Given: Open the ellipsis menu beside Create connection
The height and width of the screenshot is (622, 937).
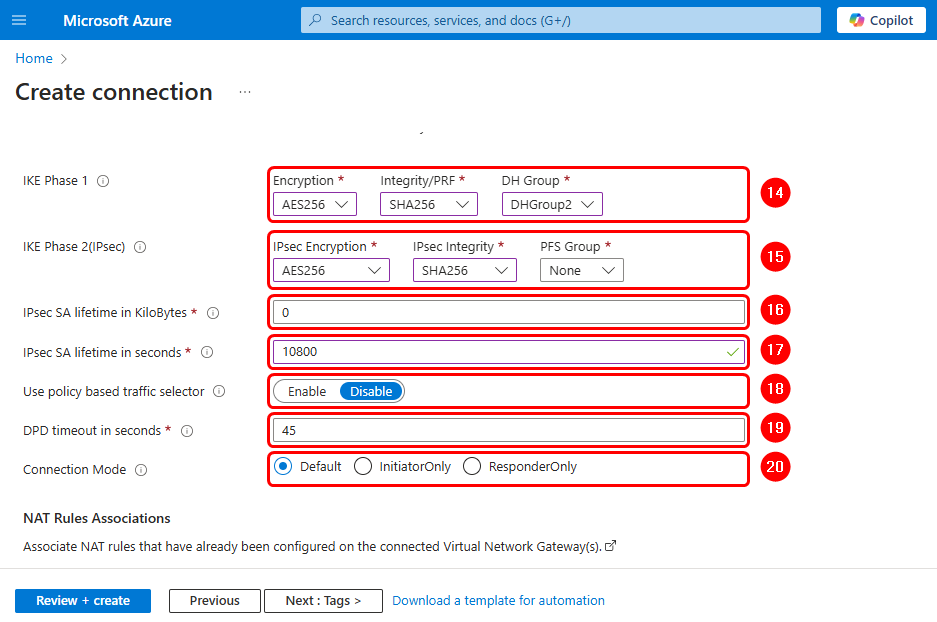Looking at the screenshot, I should (245, 92).
